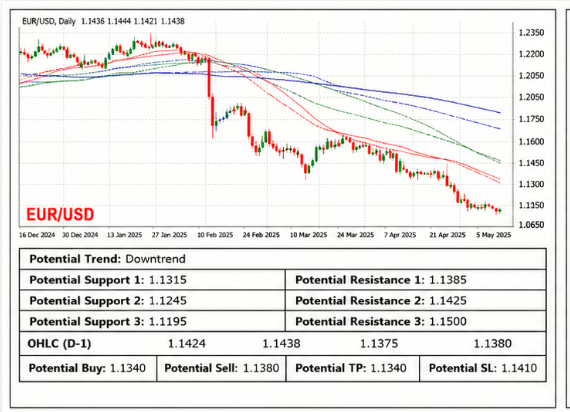Select the "Potential Buy: 1.1340" cell

[x=88, y=368]
